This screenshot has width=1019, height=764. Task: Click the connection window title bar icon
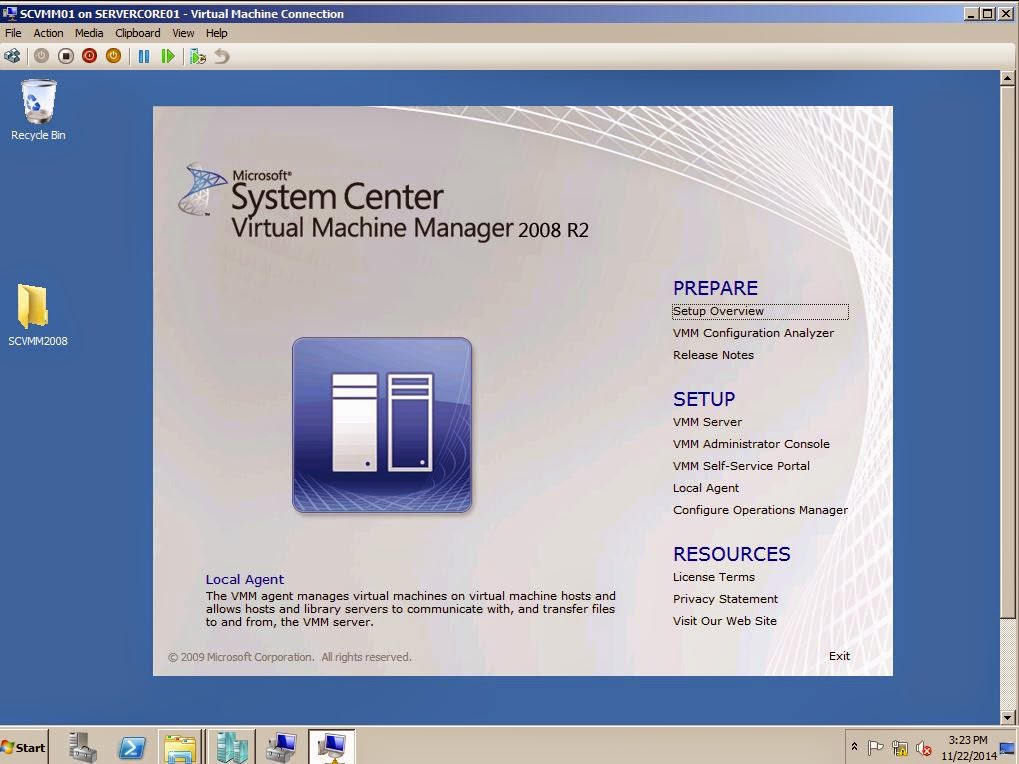[x=9, y=13]
